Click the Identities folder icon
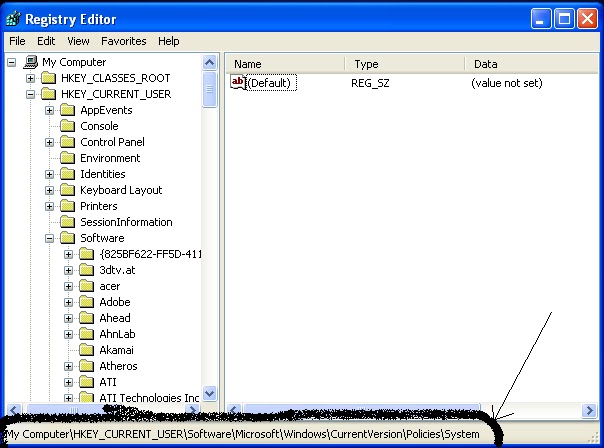The height and width of the screenshot is (448, 604). click(x=68, y=174)
